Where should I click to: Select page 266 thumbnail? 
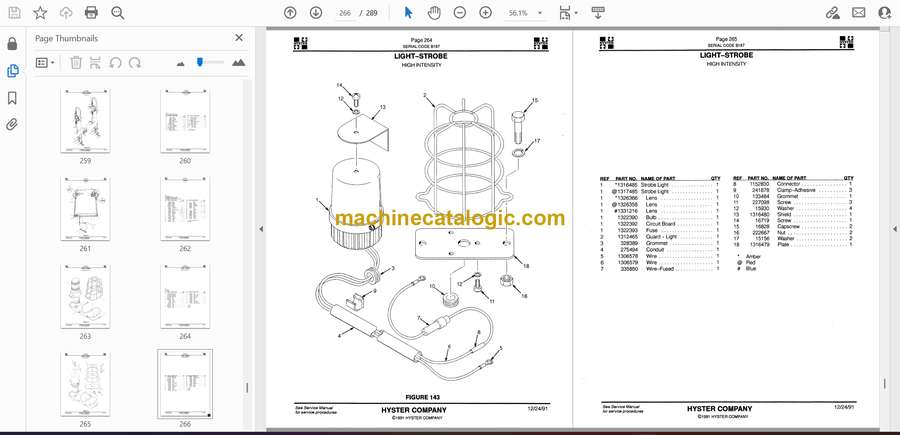coord(185,384)
